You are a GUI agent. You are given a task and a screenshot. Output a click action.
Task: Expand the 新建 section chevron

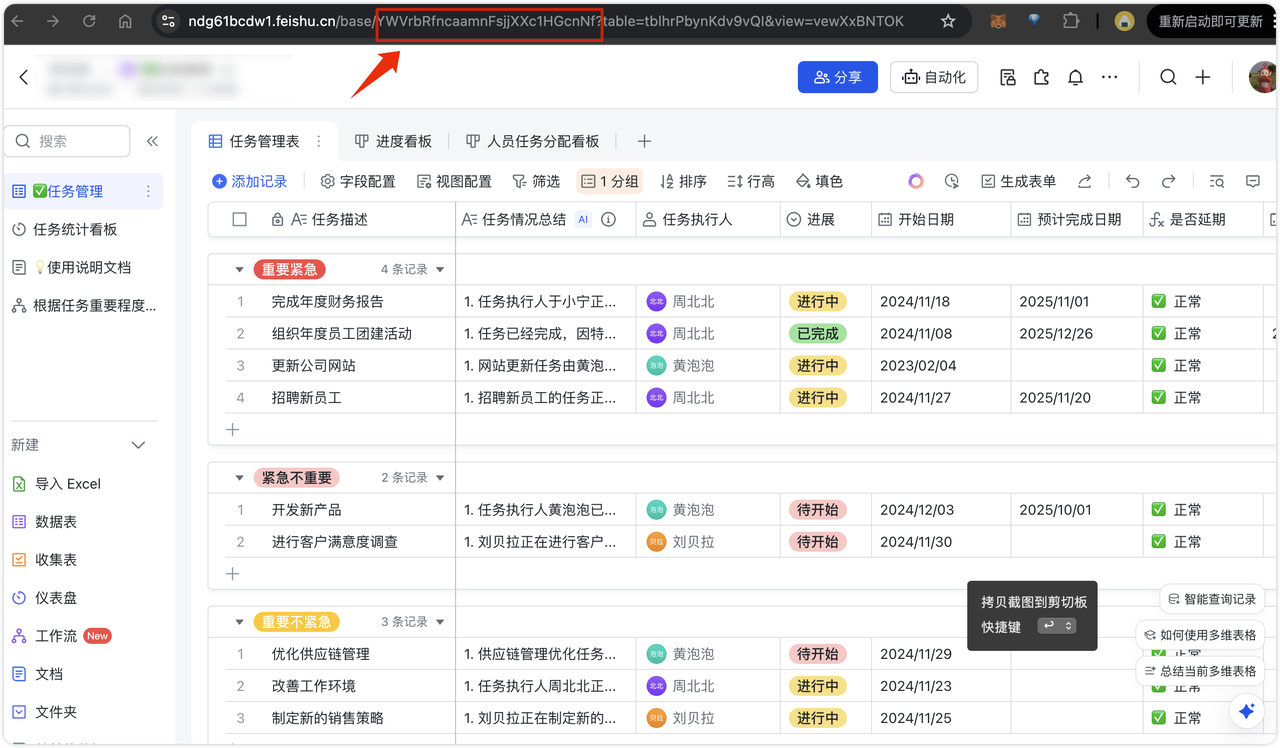(x=139, y=445)
